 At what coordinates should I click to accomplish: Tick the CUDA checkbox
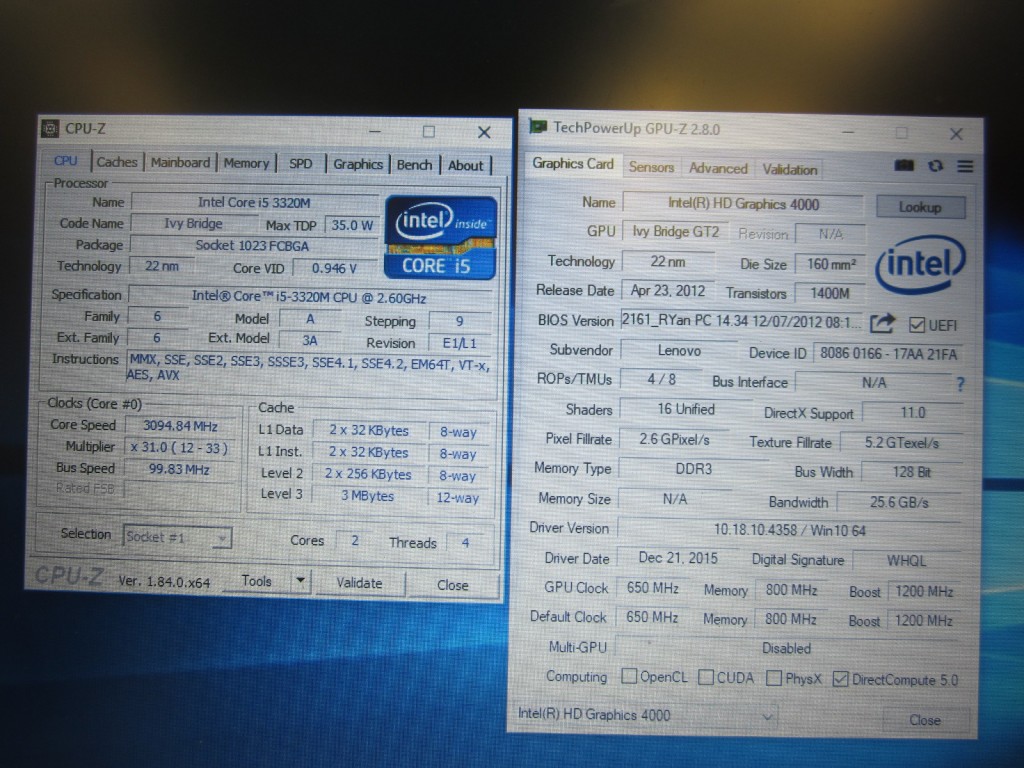click(706, 677)
